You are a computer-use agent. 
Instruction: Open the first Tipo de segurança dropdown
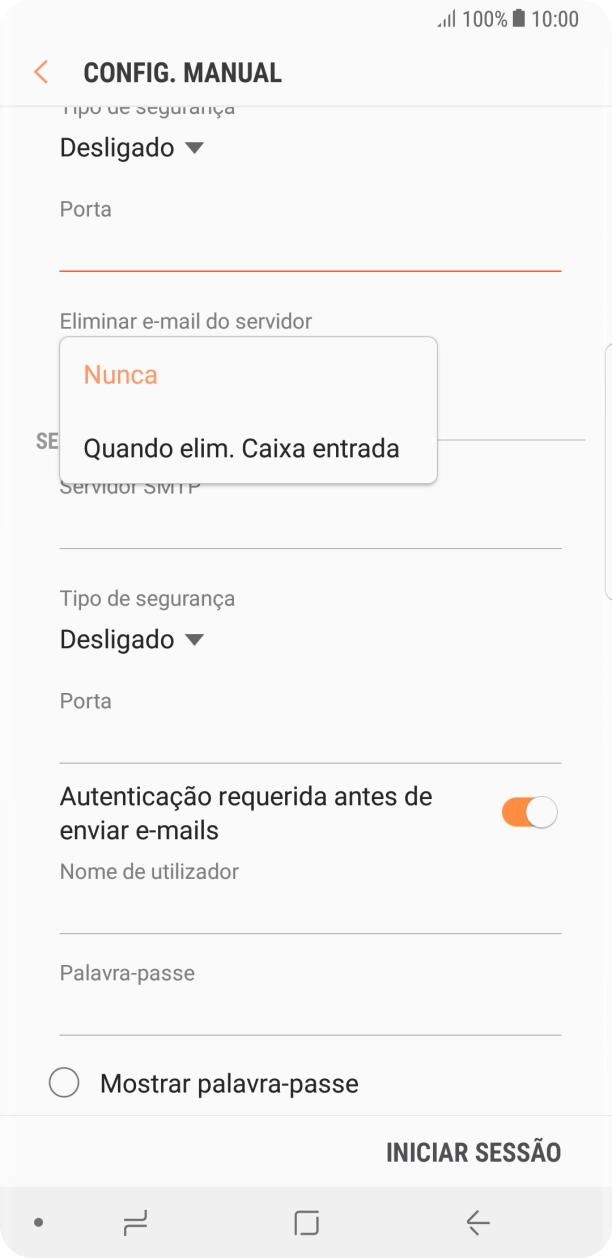point(131,147)
